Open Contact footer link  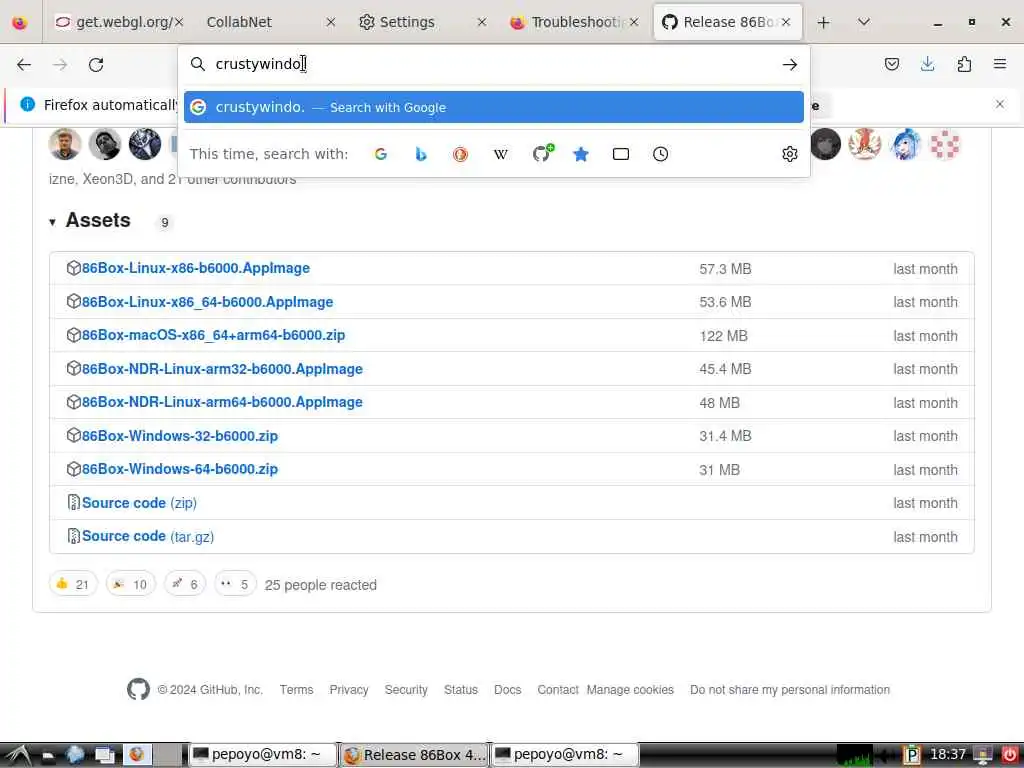point(558,690)
